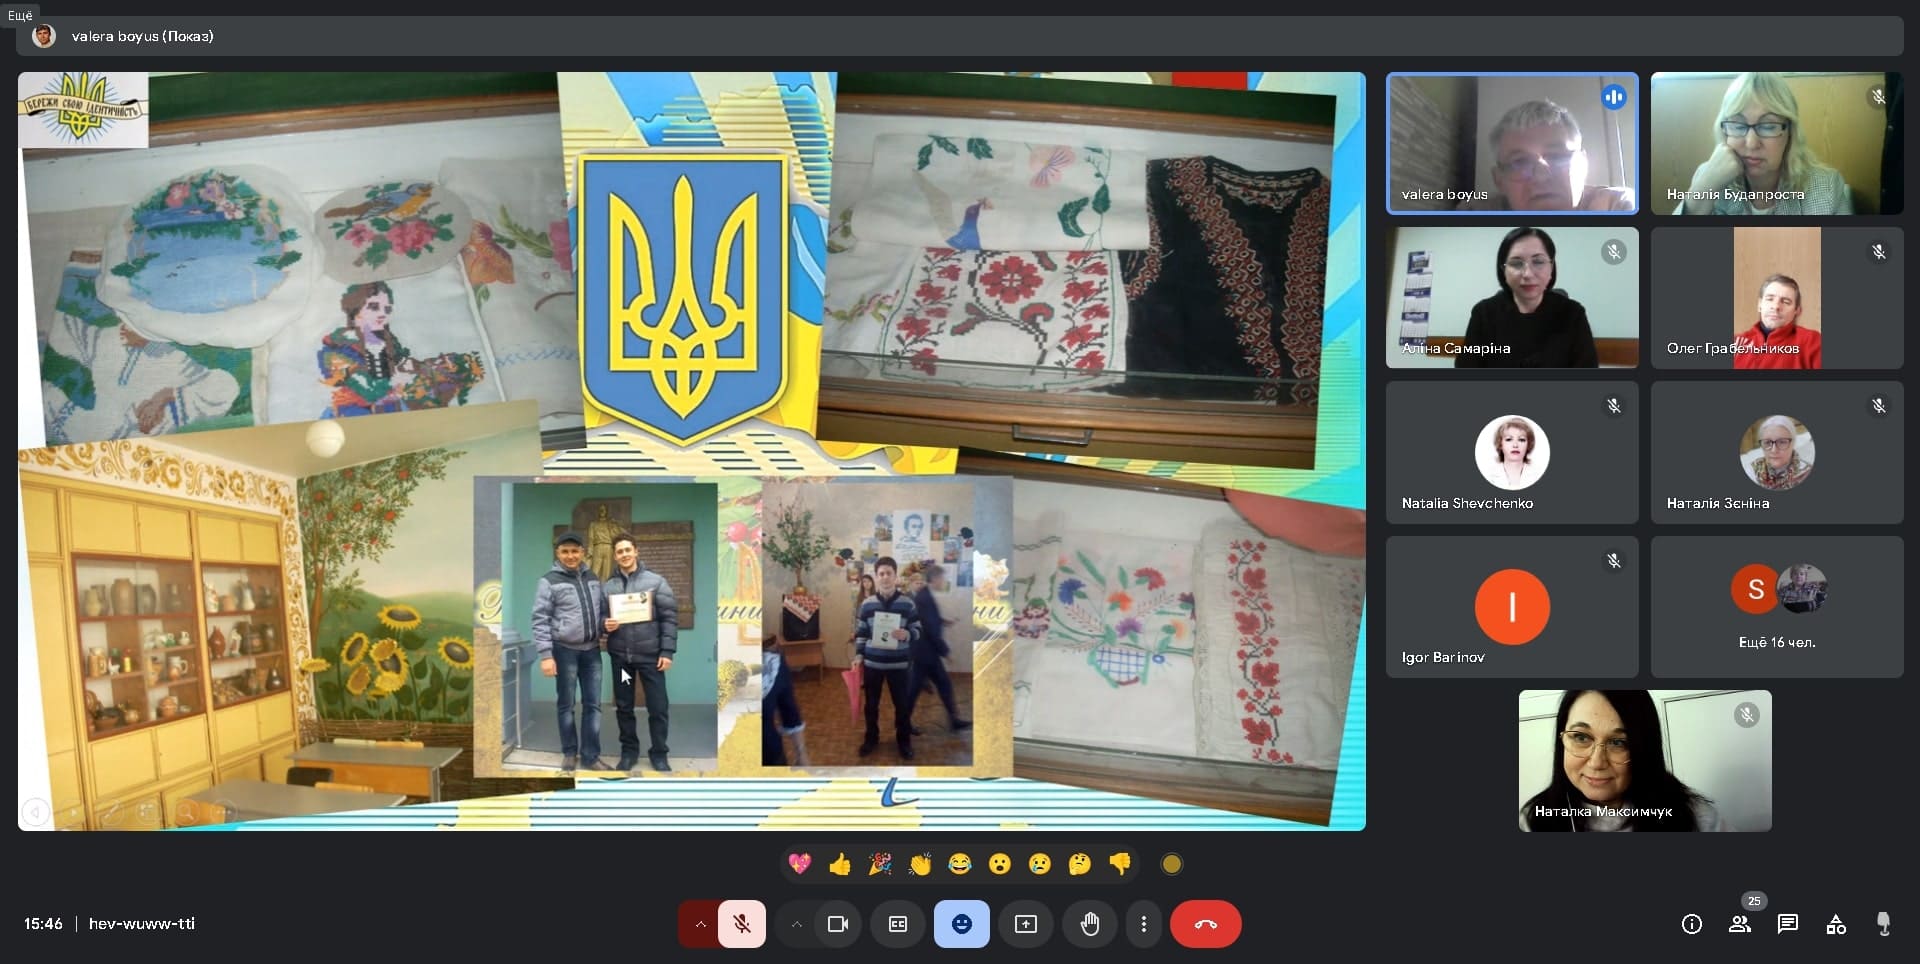Click the 'valera boyus (Показ)' presenter label
This screenshot has width=1920, height=964.
pyautogui.click(x=143, y=36)
